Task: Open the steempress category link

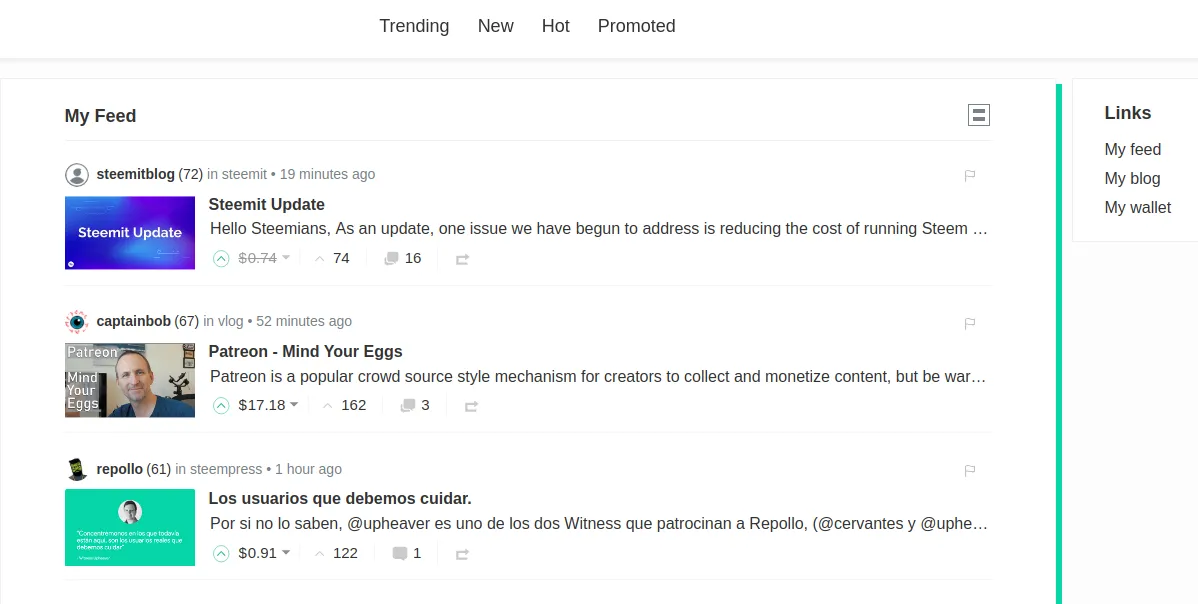Action: pyautogui.click(x=226, y=469)
